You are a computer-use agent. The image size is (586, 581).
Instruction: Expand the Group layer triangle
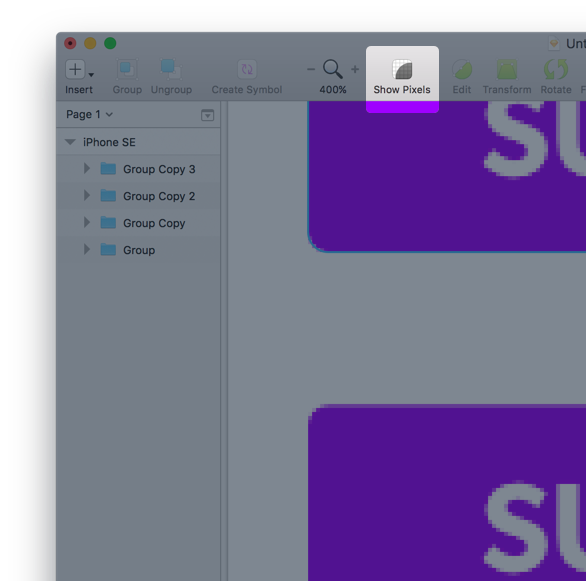click(87, 249)
